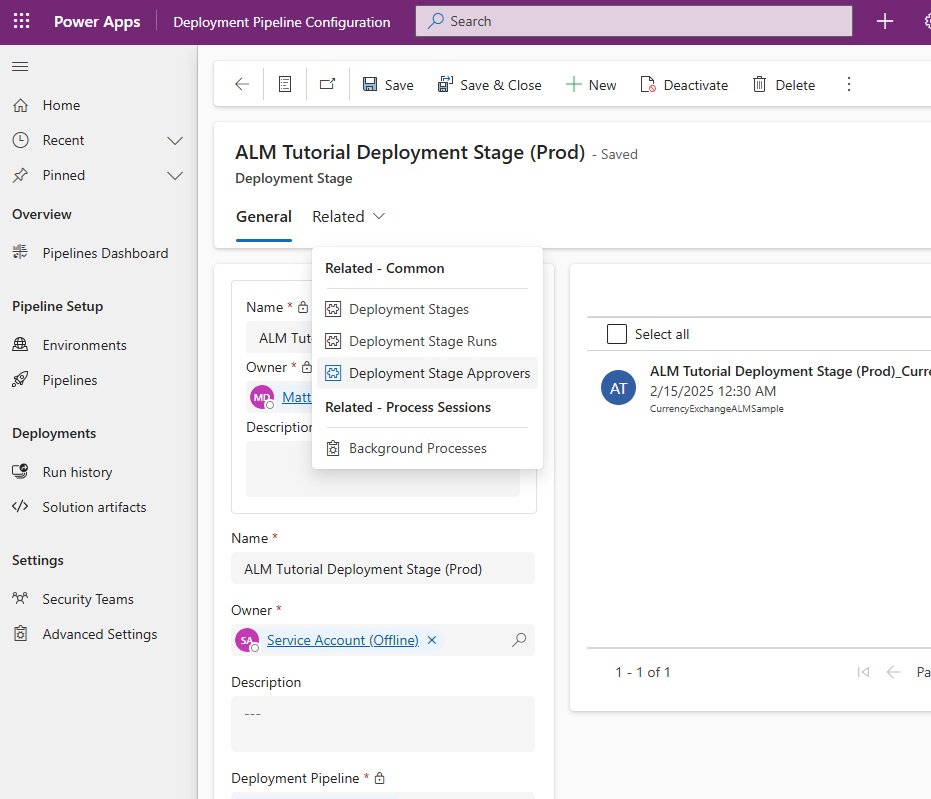
Task: Click Deployment Pipeline Configuration app name
Action: [x=281, y=22]
